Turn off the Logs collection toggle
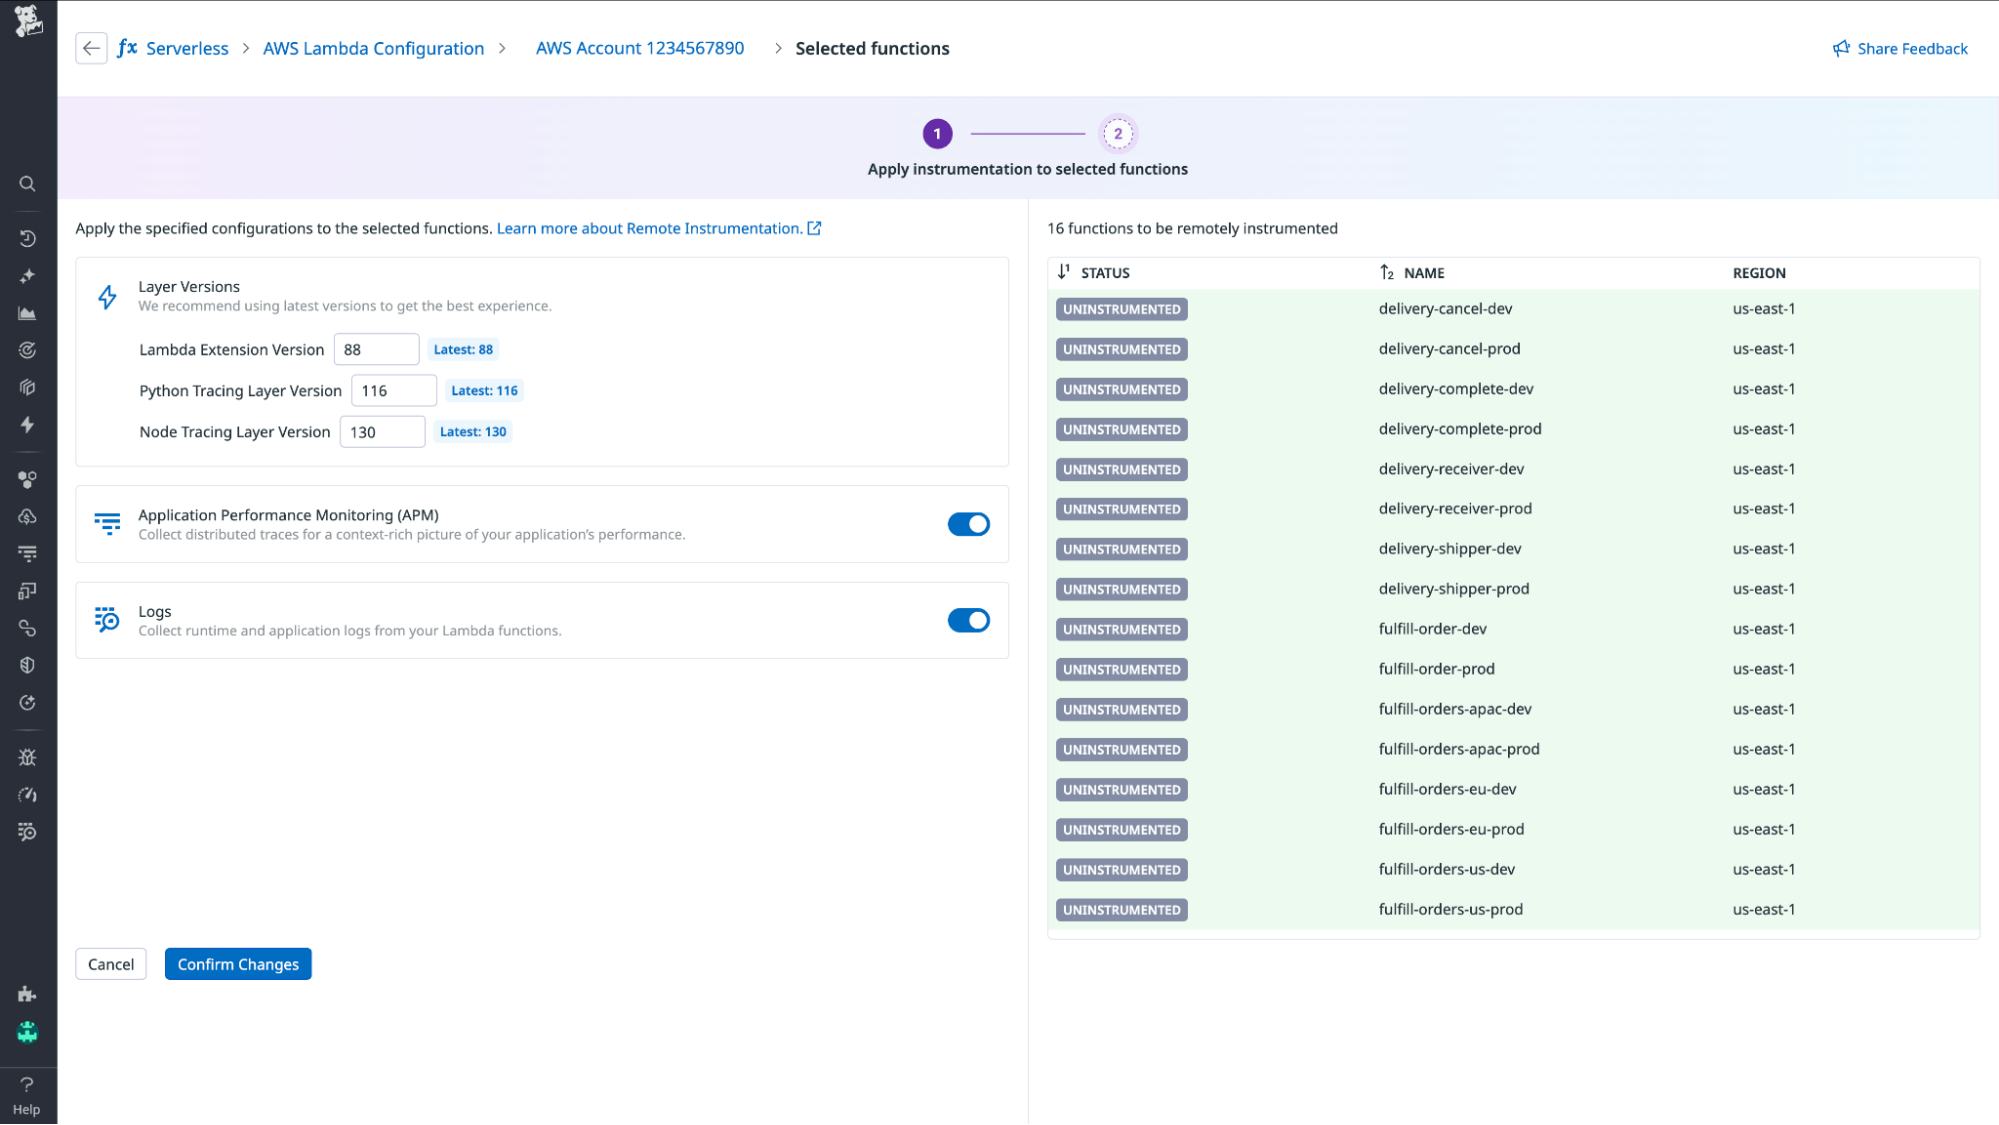The width and height of the screenshot is (1999, 1125). tap(968, 620)
